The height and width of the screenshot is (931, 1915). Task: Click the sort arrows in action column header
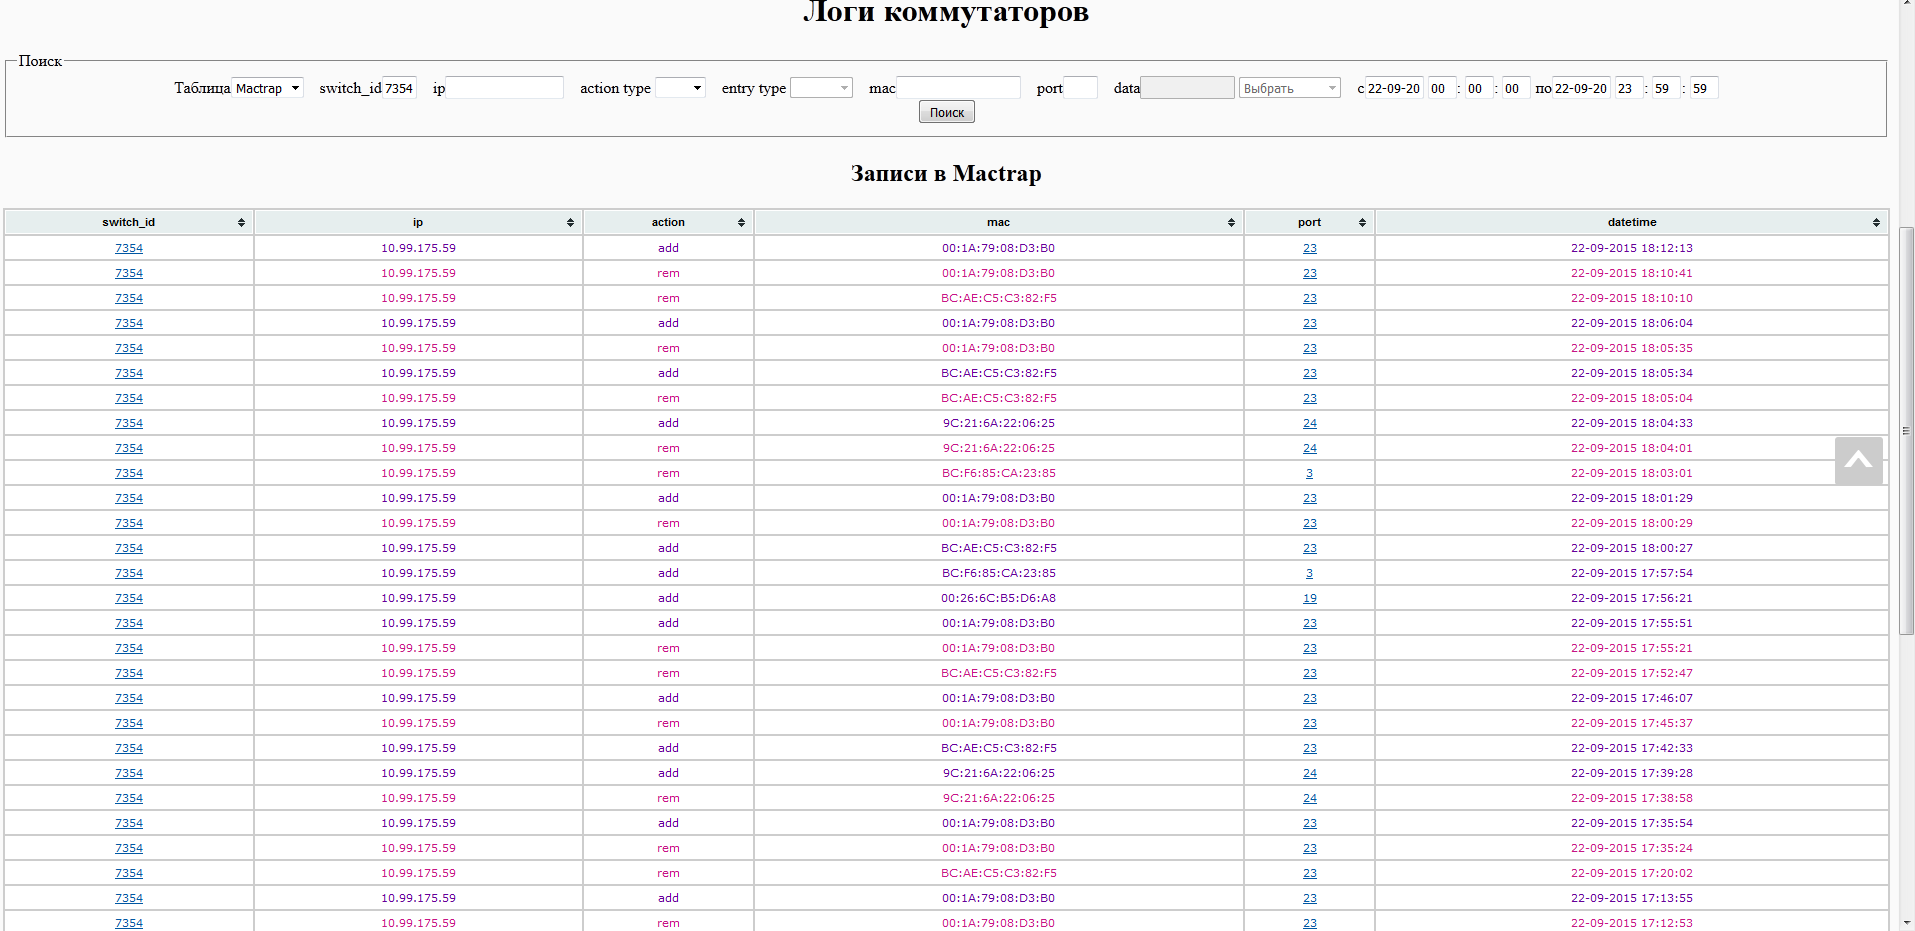click(741, 223)
